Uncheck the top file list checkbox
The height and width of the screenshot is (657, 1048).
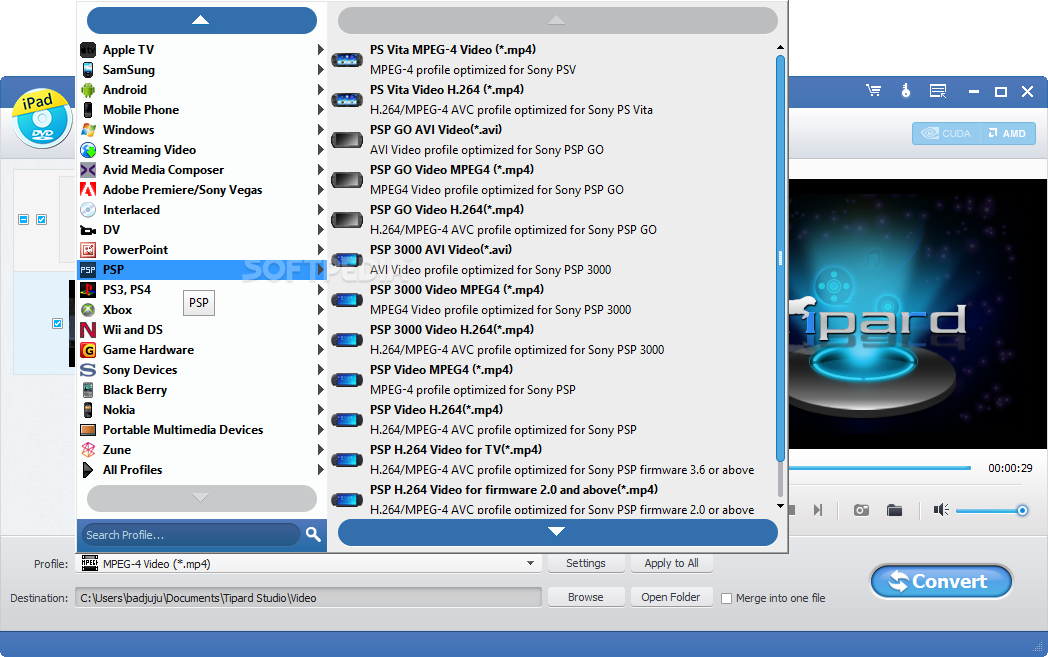41,219
